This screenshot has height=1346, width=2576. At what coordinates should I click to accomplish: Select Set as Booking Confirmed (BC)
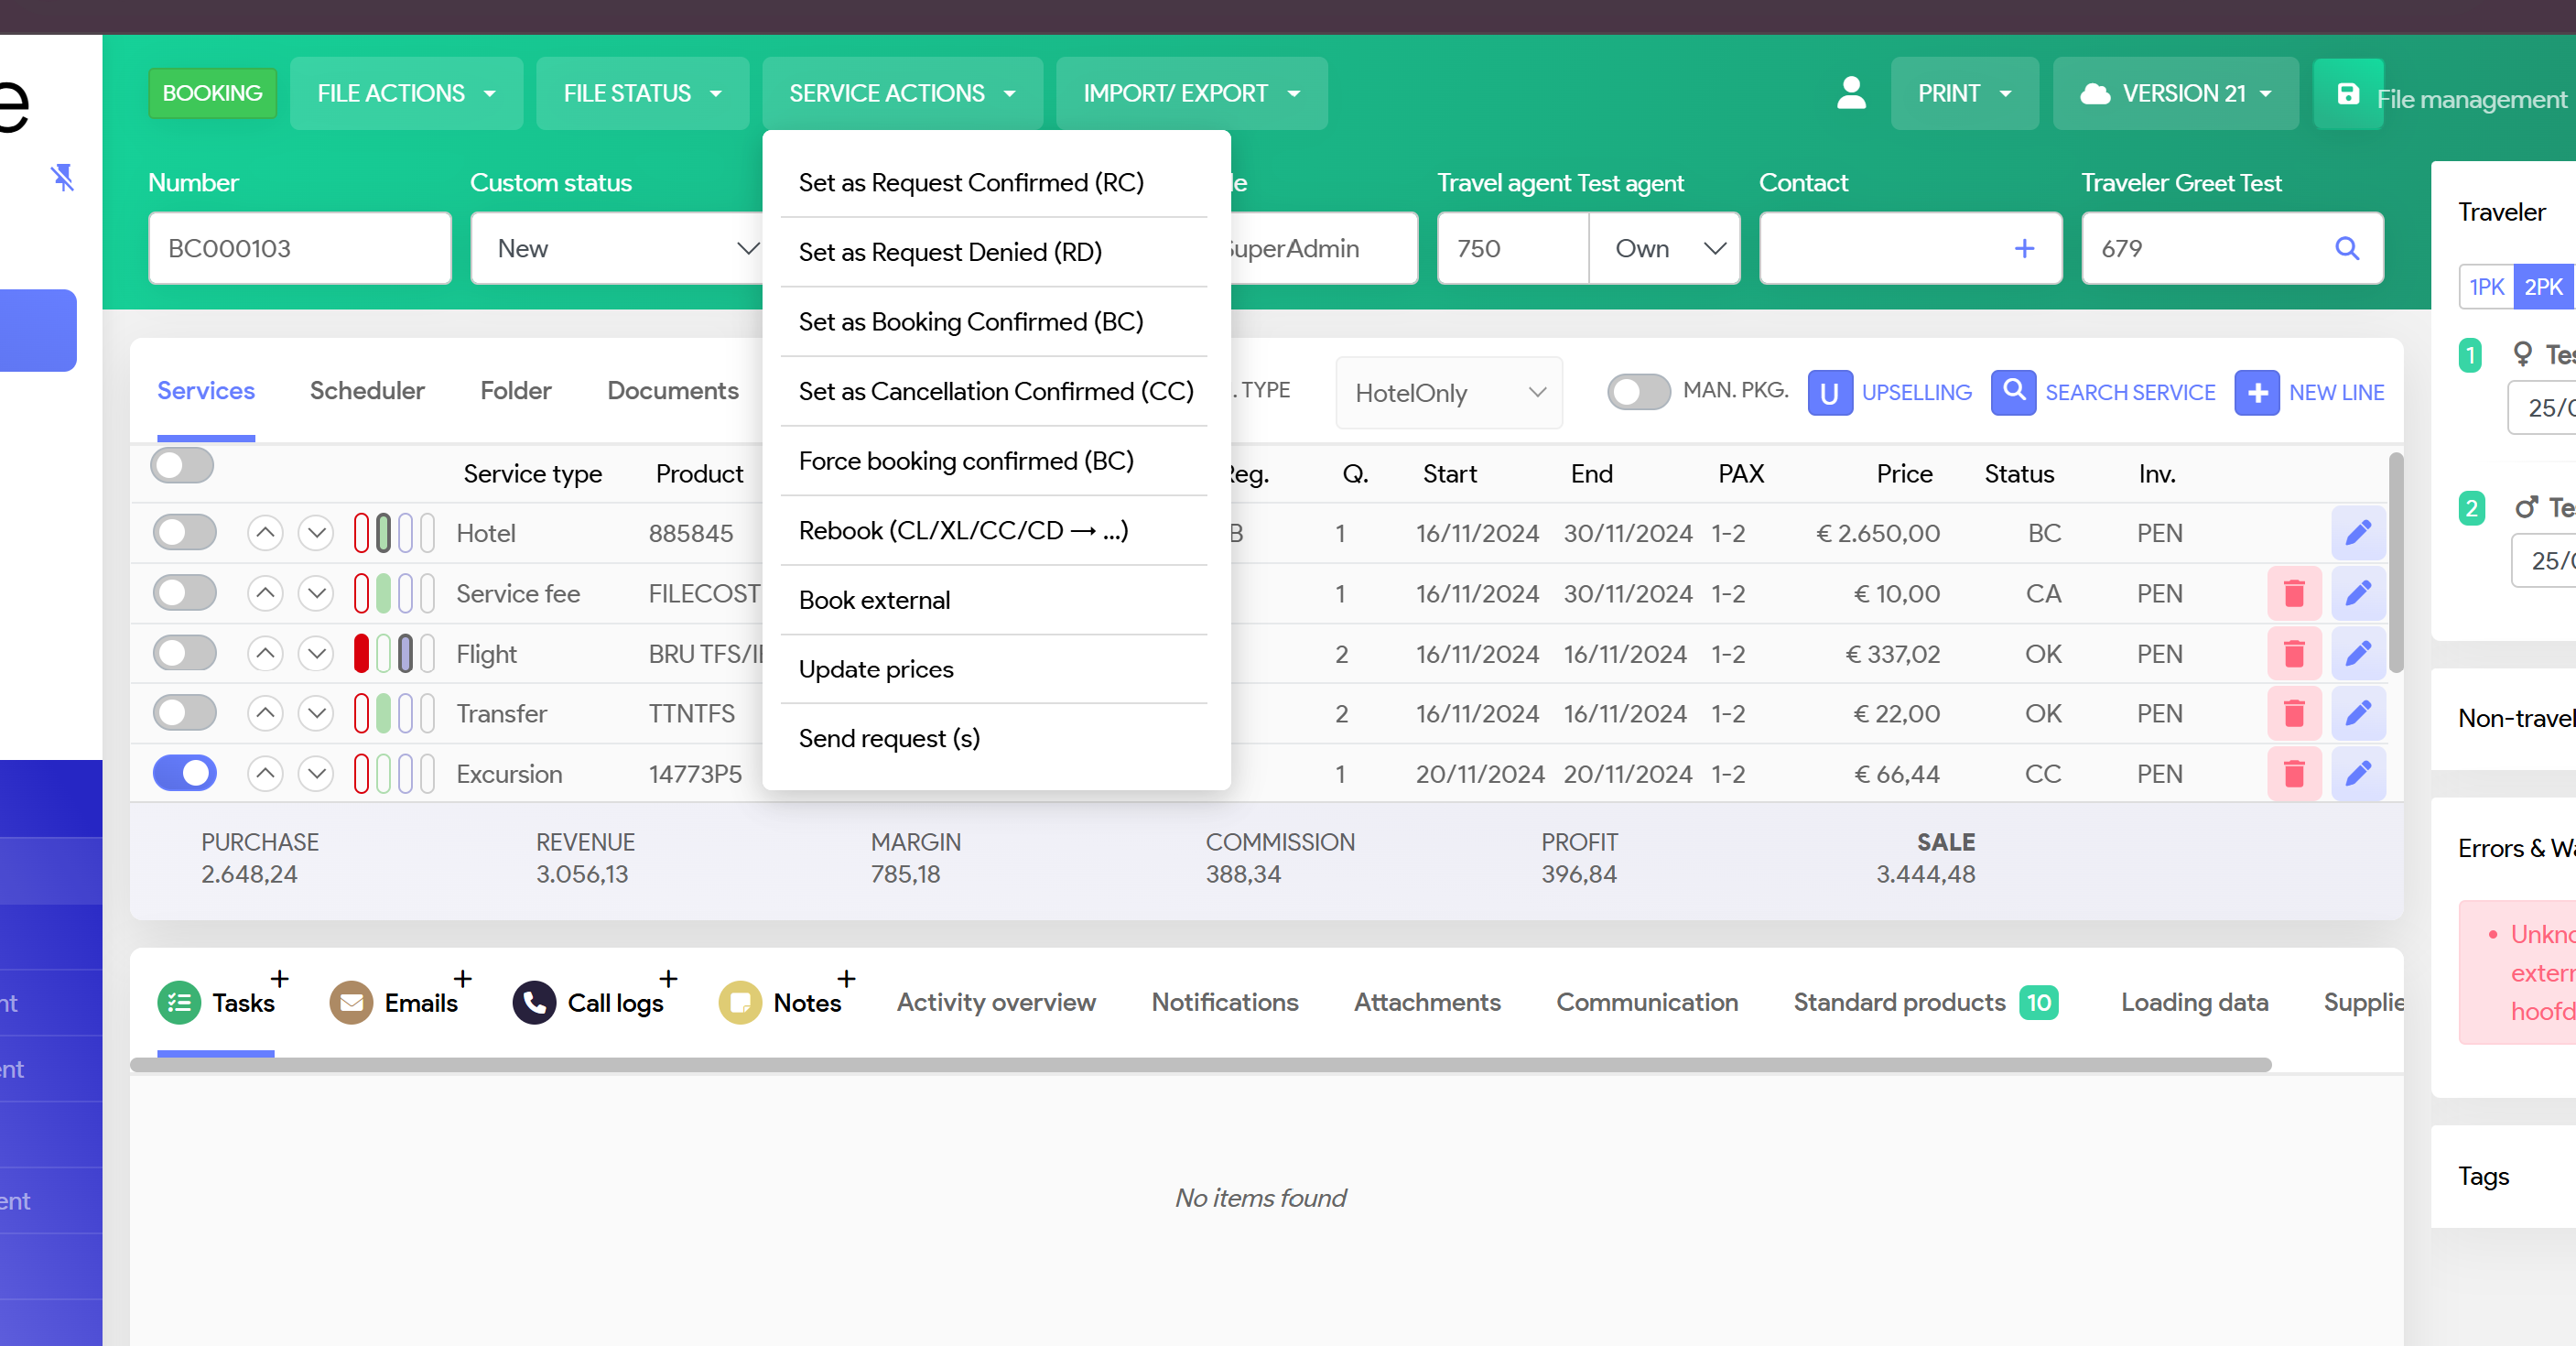pos(970,322)
